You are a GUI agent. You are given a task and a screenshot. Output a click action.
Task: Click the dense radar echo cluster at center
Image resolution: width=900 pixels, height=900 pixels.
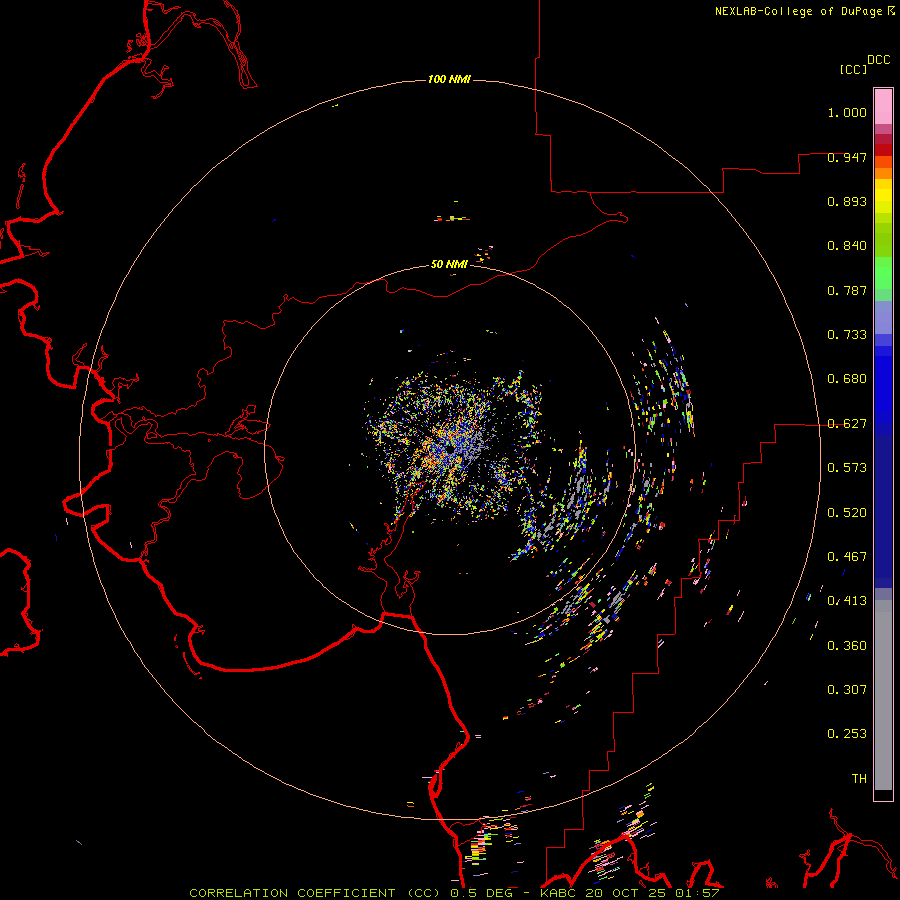(x=453, y=448)
